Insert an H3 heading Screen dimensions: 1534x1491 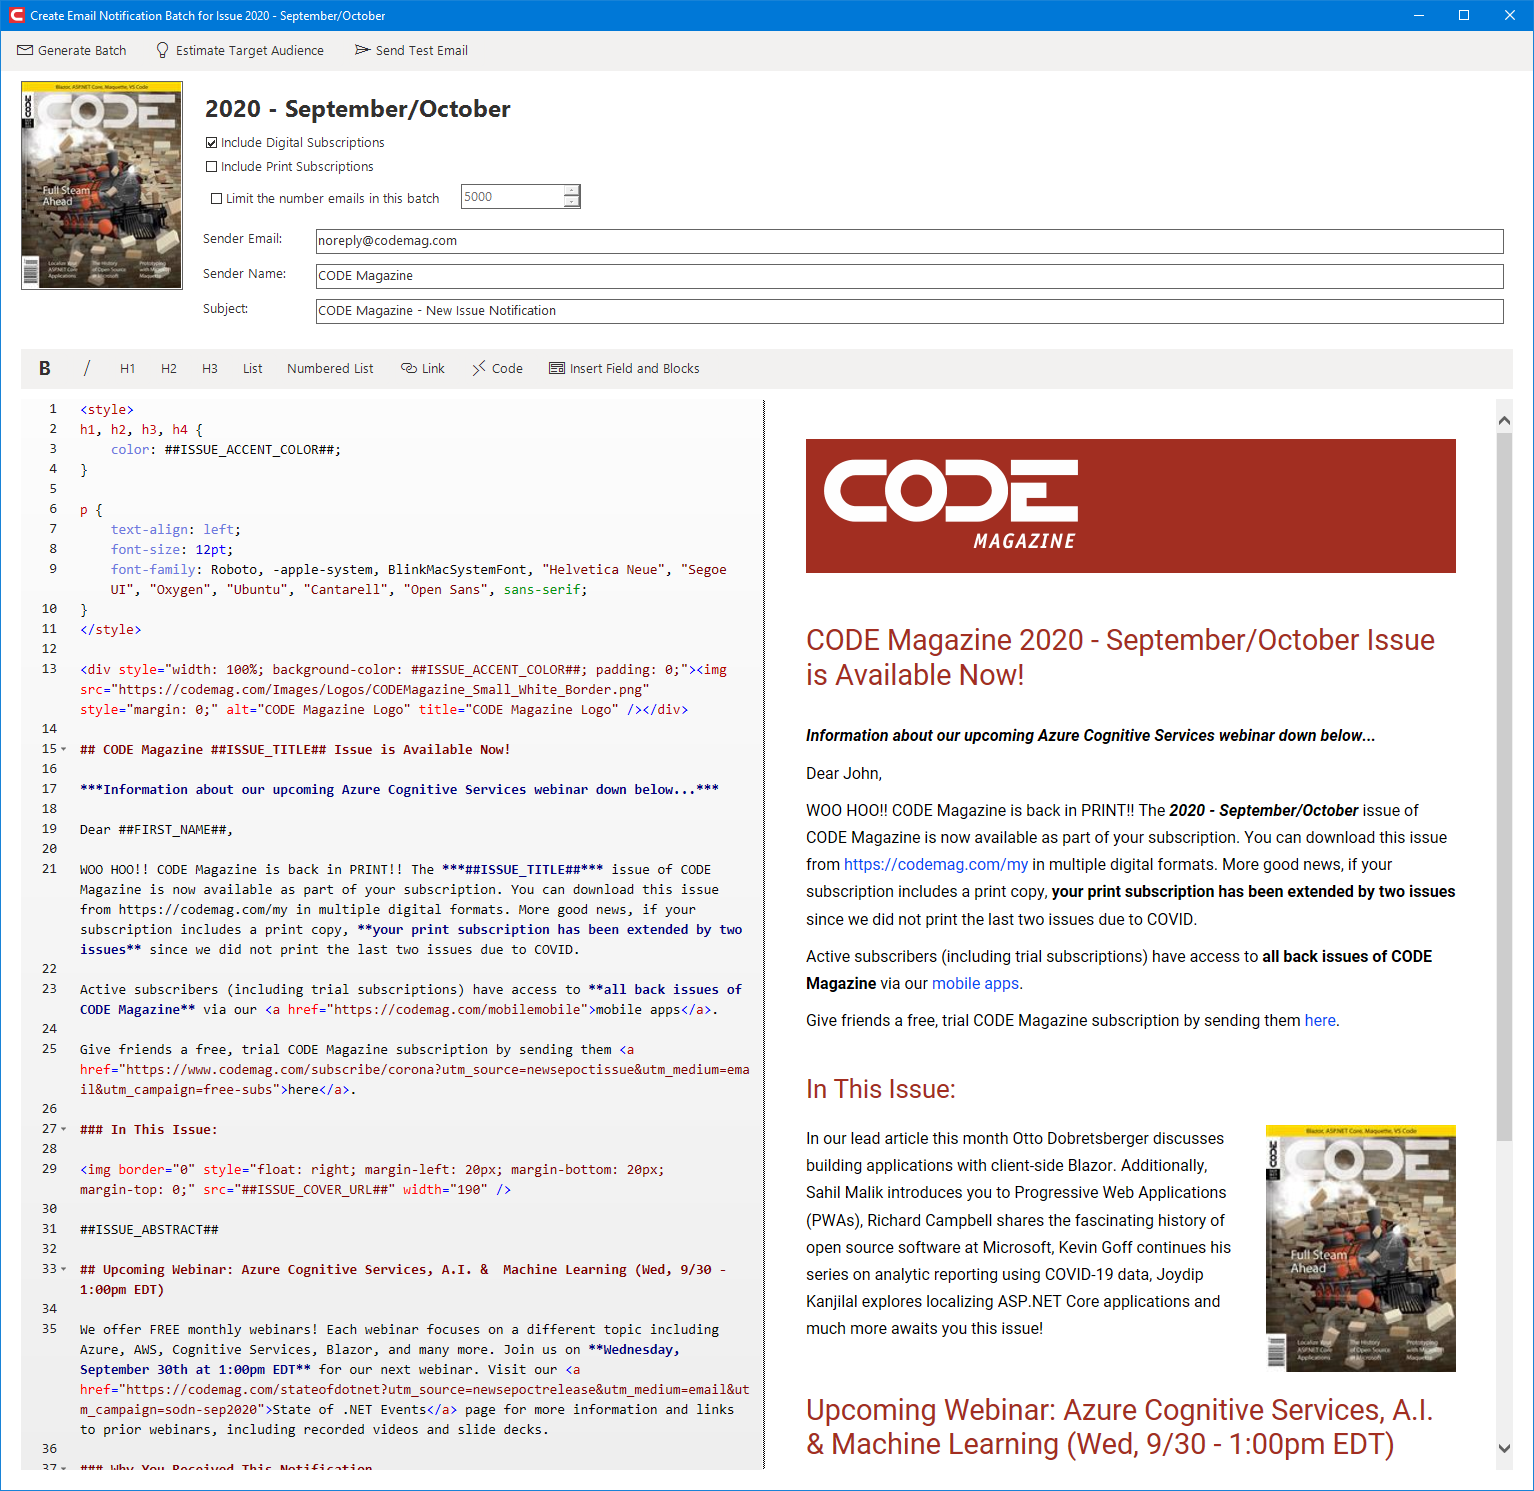click(210, 368)
